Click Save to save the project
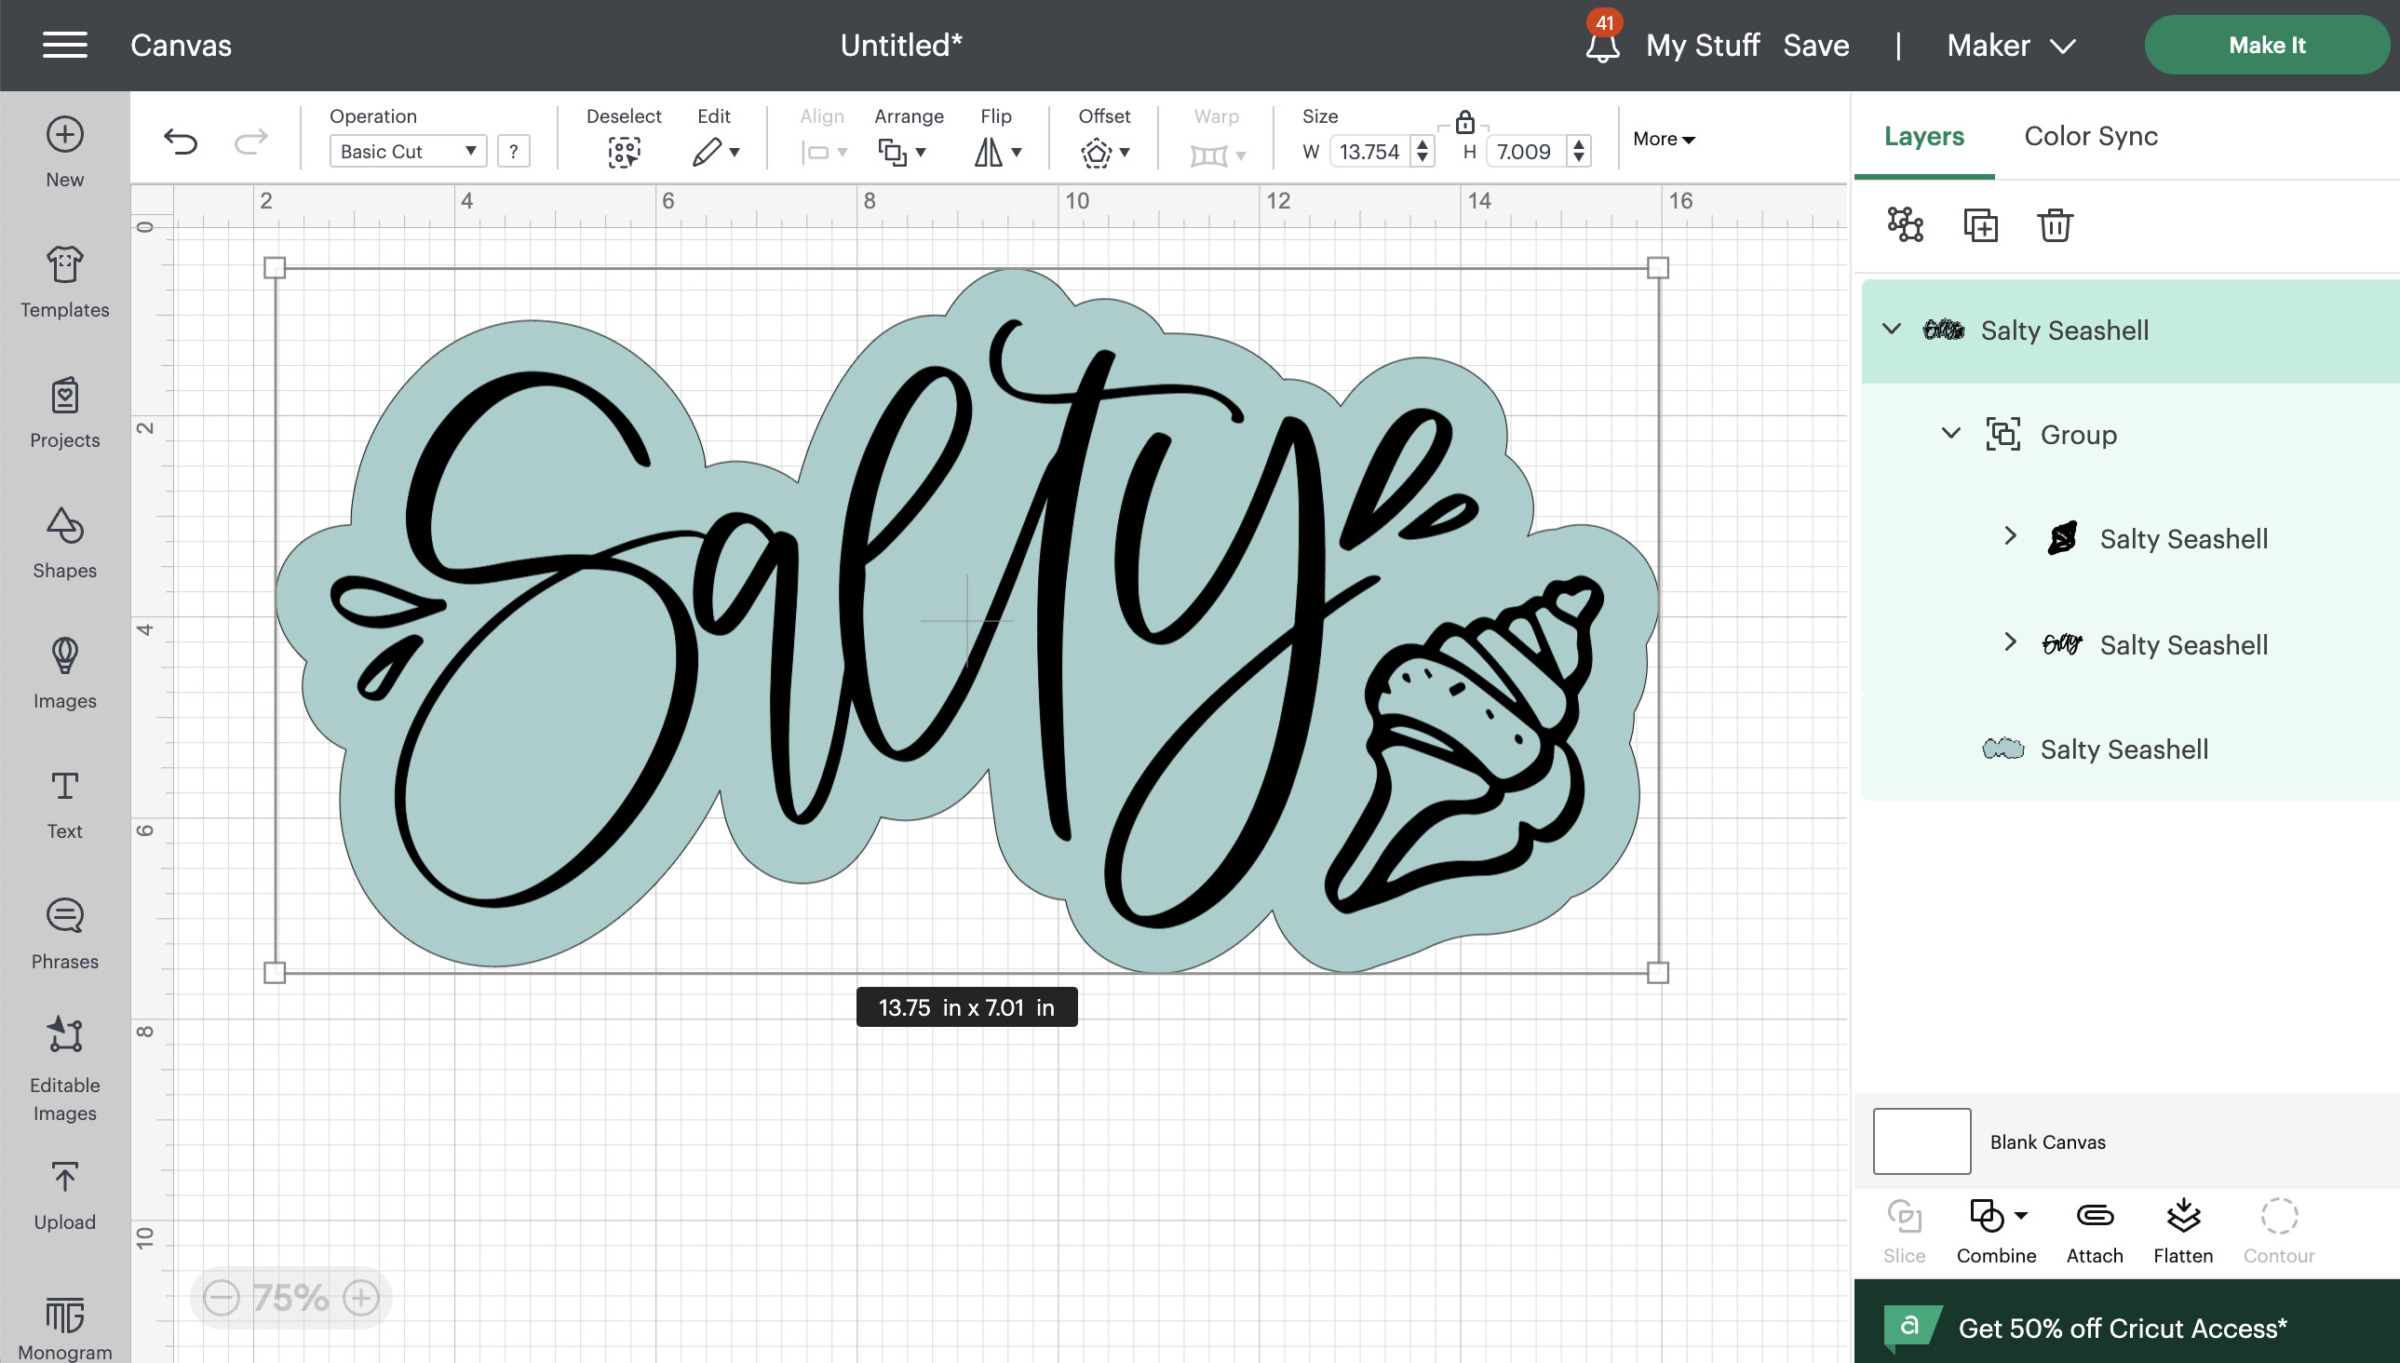This screenshot has width=2400, height=1363. pos(1815,45)
